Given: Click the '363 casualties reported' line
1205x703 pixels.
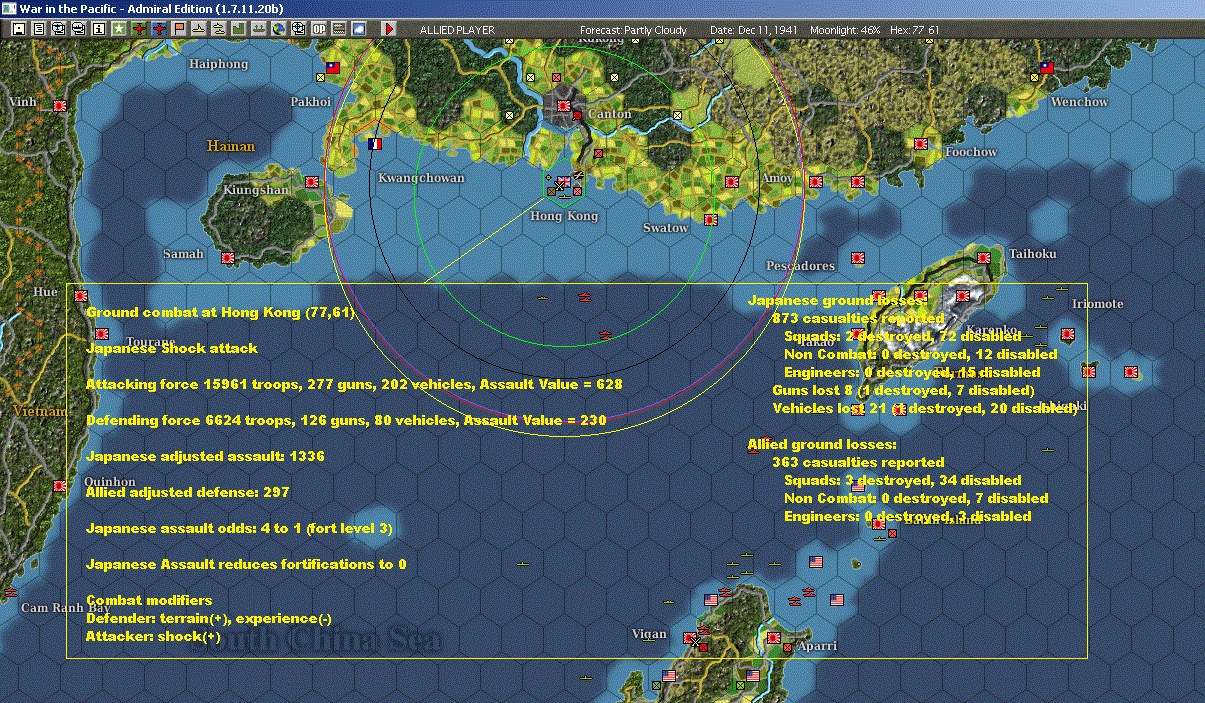Looking at the screenshot, I should (x=858, y=462).
